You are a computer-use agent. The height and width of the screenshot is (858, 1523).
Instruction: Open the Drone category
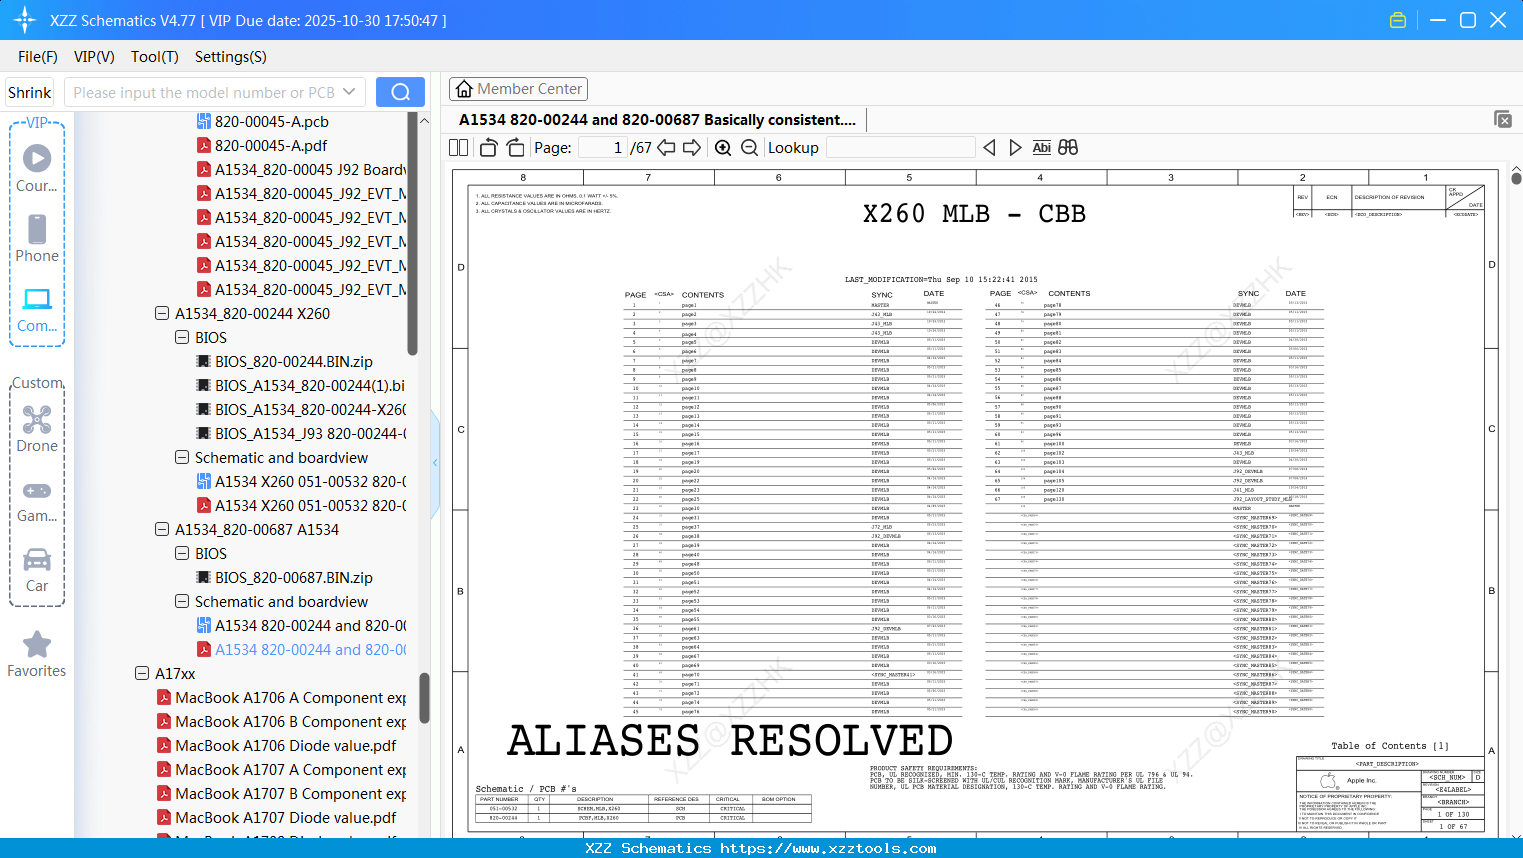coord(37,428)
